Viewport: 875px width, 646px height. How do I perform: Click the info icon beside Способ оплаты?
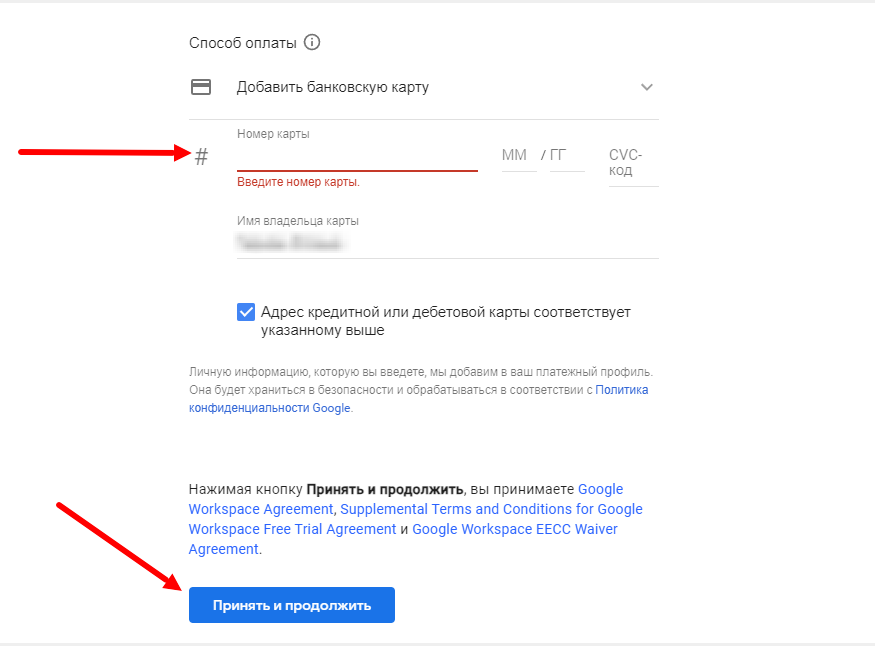click(312, 43)
